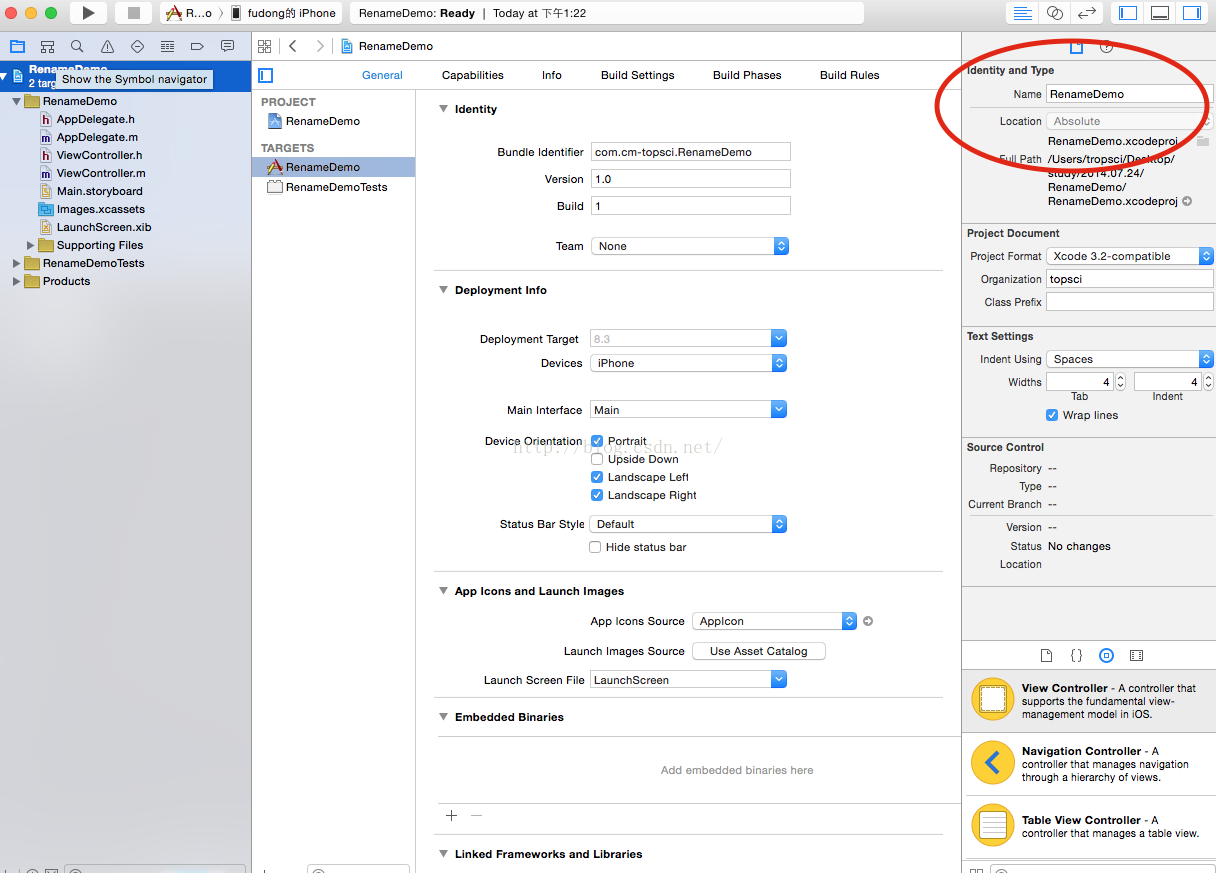Open the Devices dropdown
This screenshot has width=1216, height=873.
click(689, 363)
